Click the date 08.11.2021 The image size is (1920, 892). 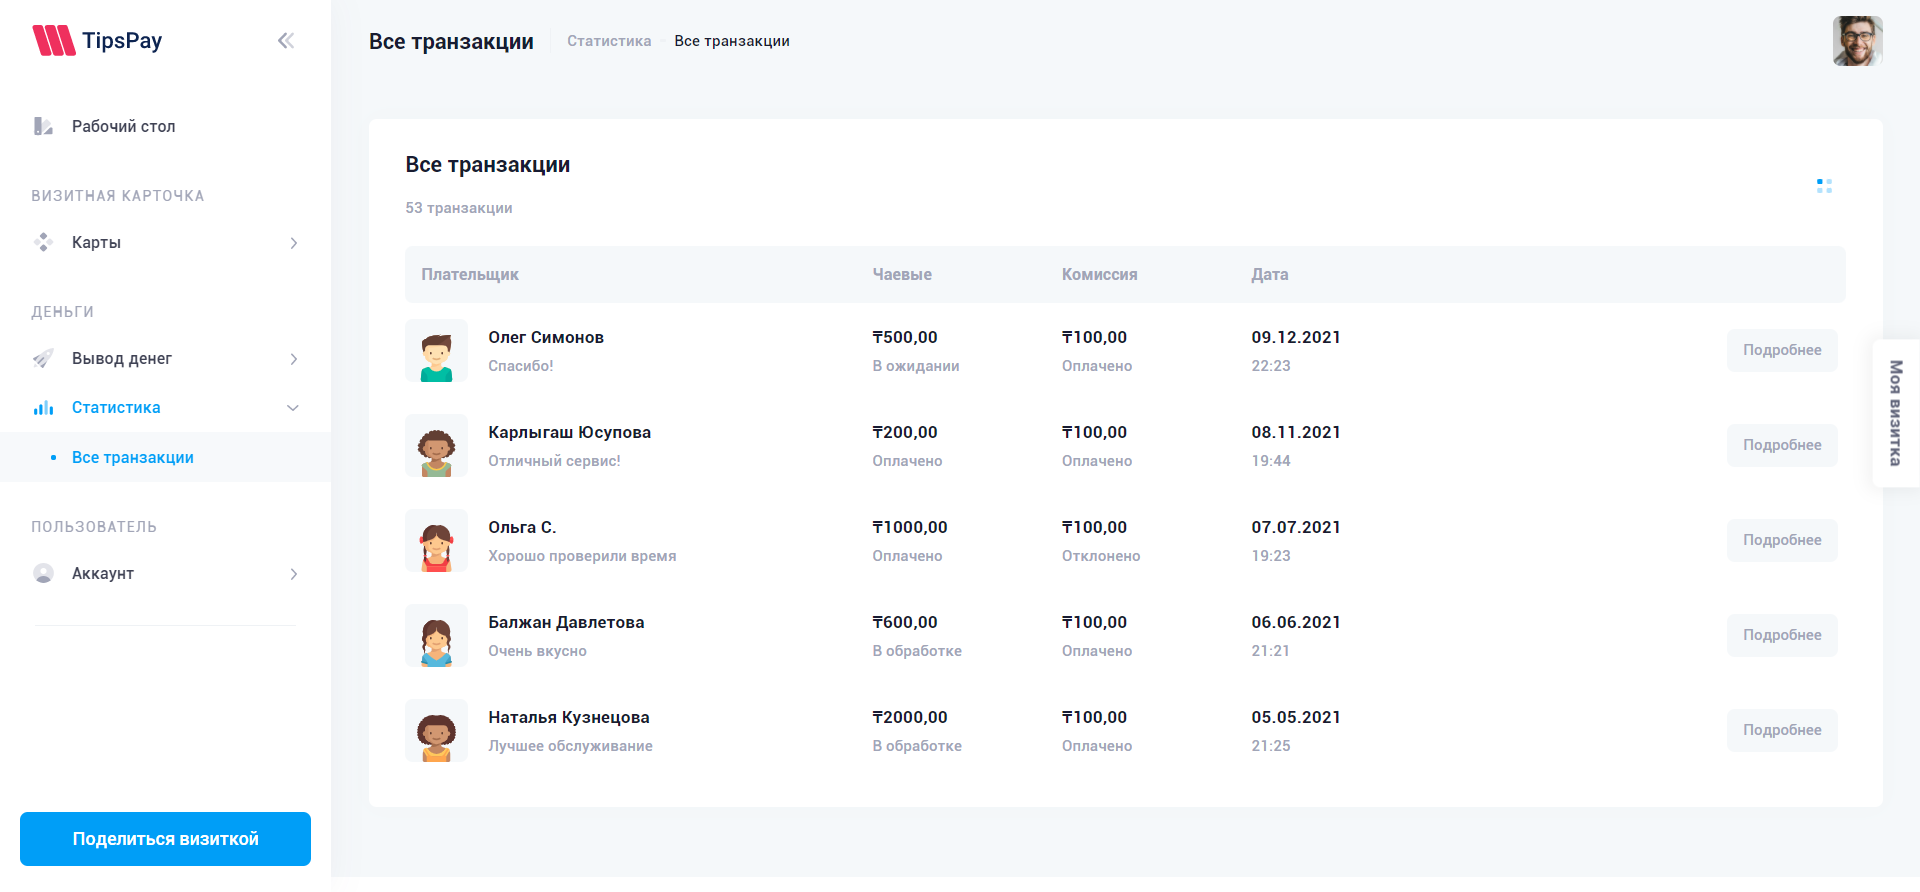click(x=1296, y=432)
